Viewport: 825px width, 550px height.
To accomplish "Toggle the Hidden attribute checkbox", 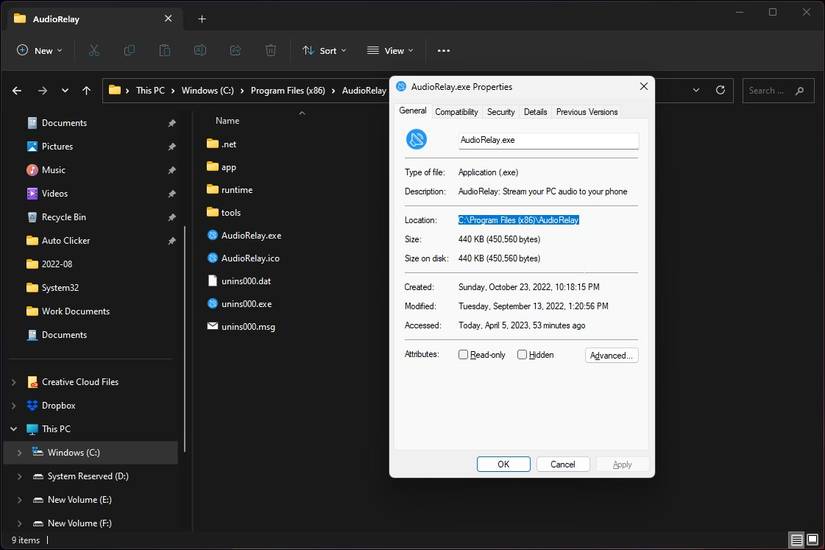I will click(522, 355).
